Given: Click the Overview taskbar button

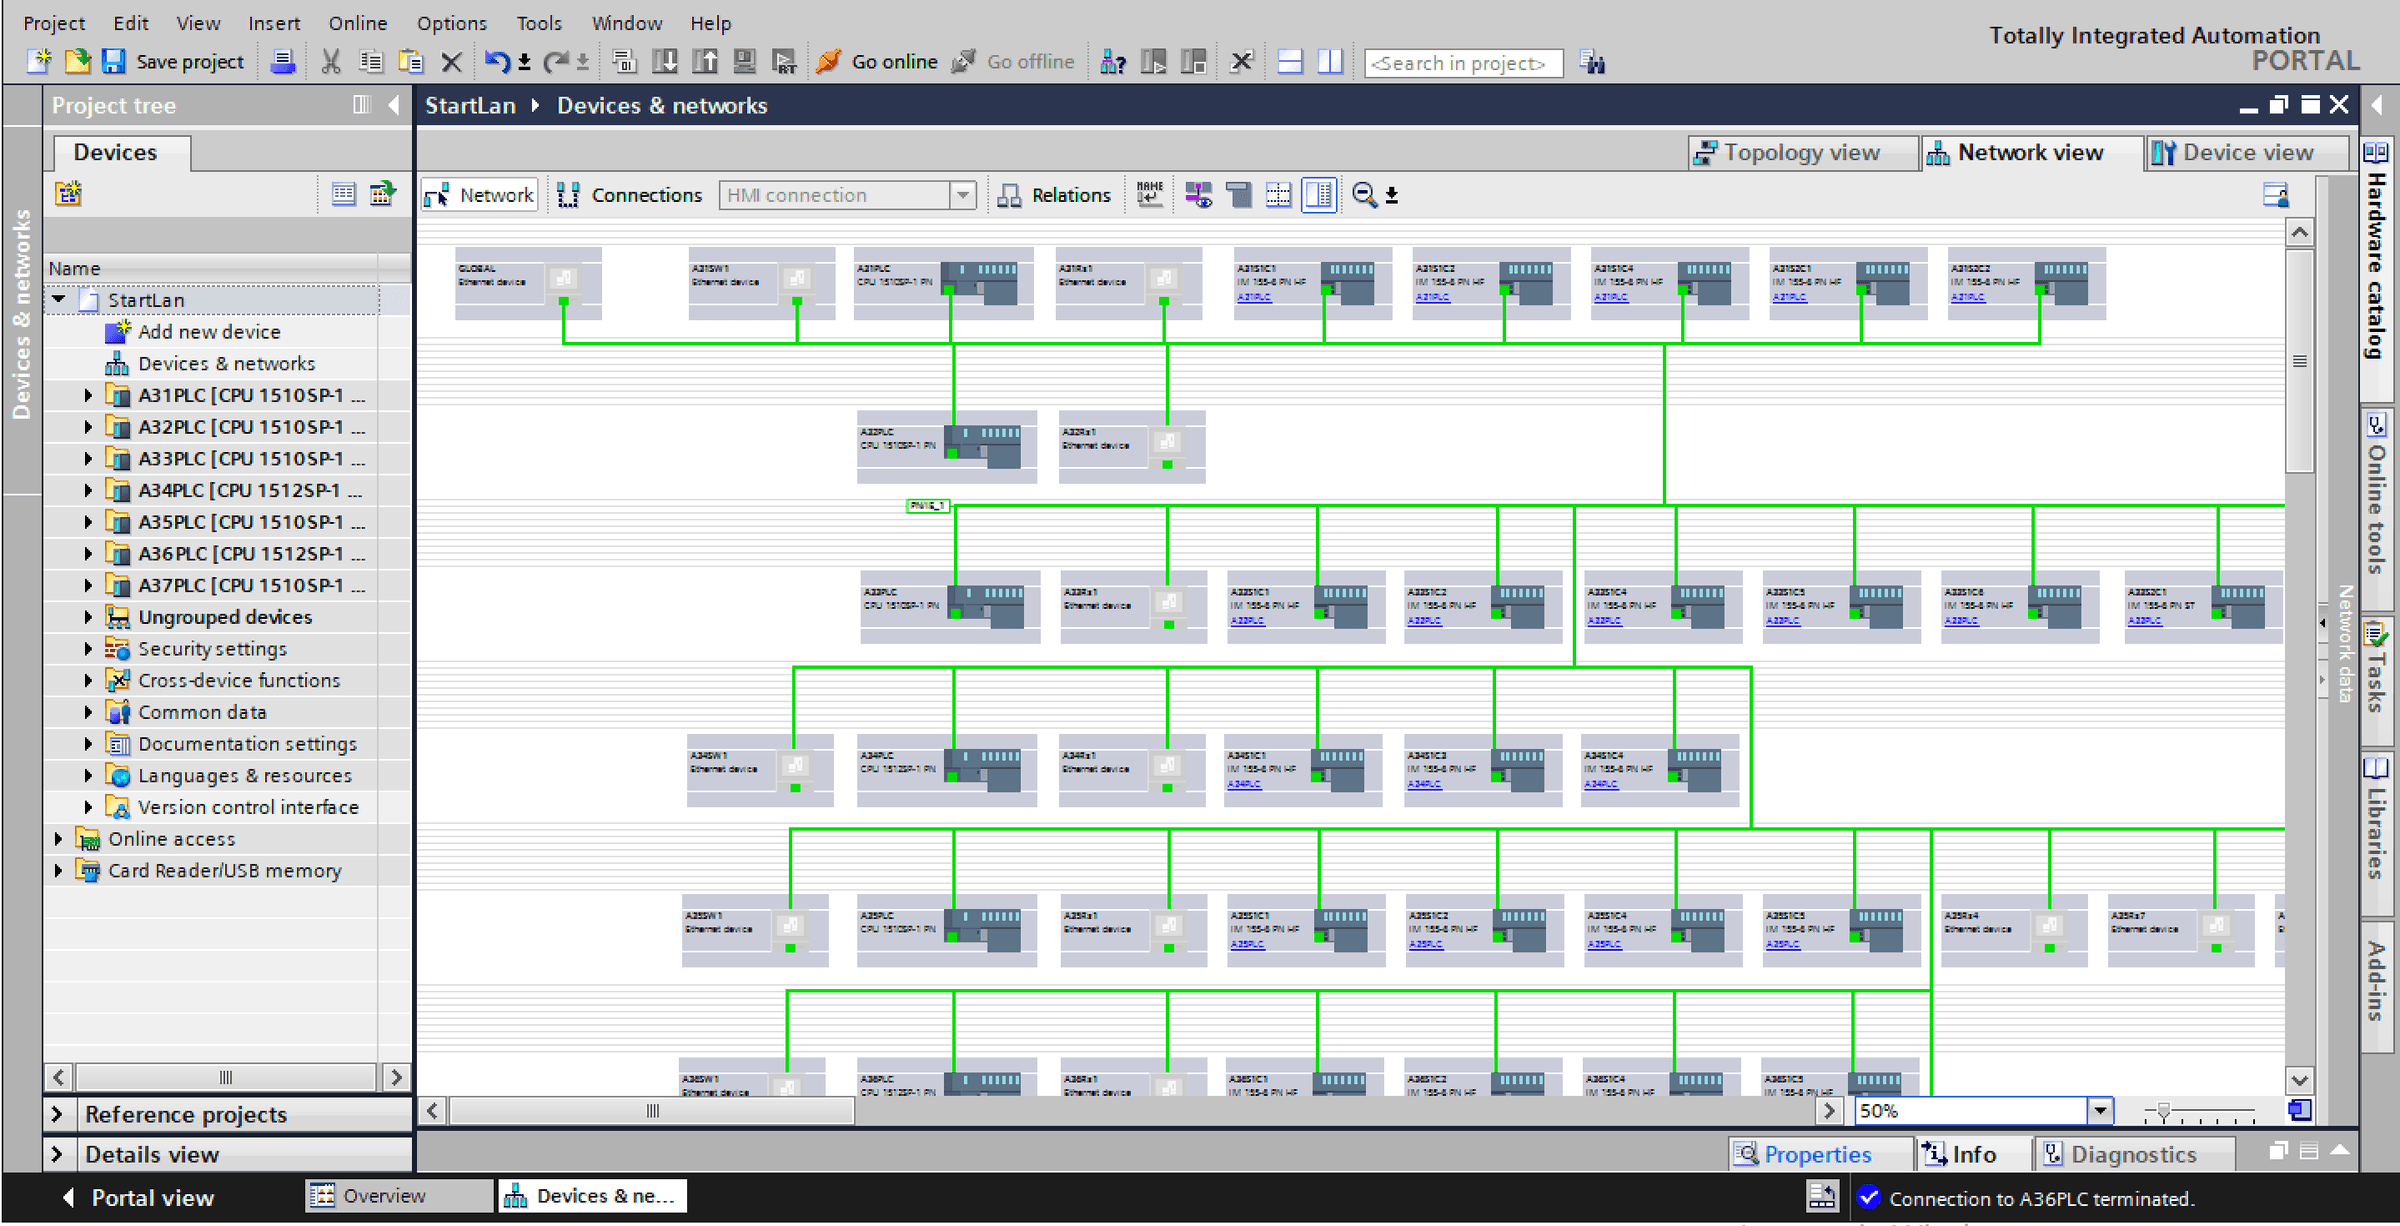Looking at the screenshot, I should click(398, 1196).
